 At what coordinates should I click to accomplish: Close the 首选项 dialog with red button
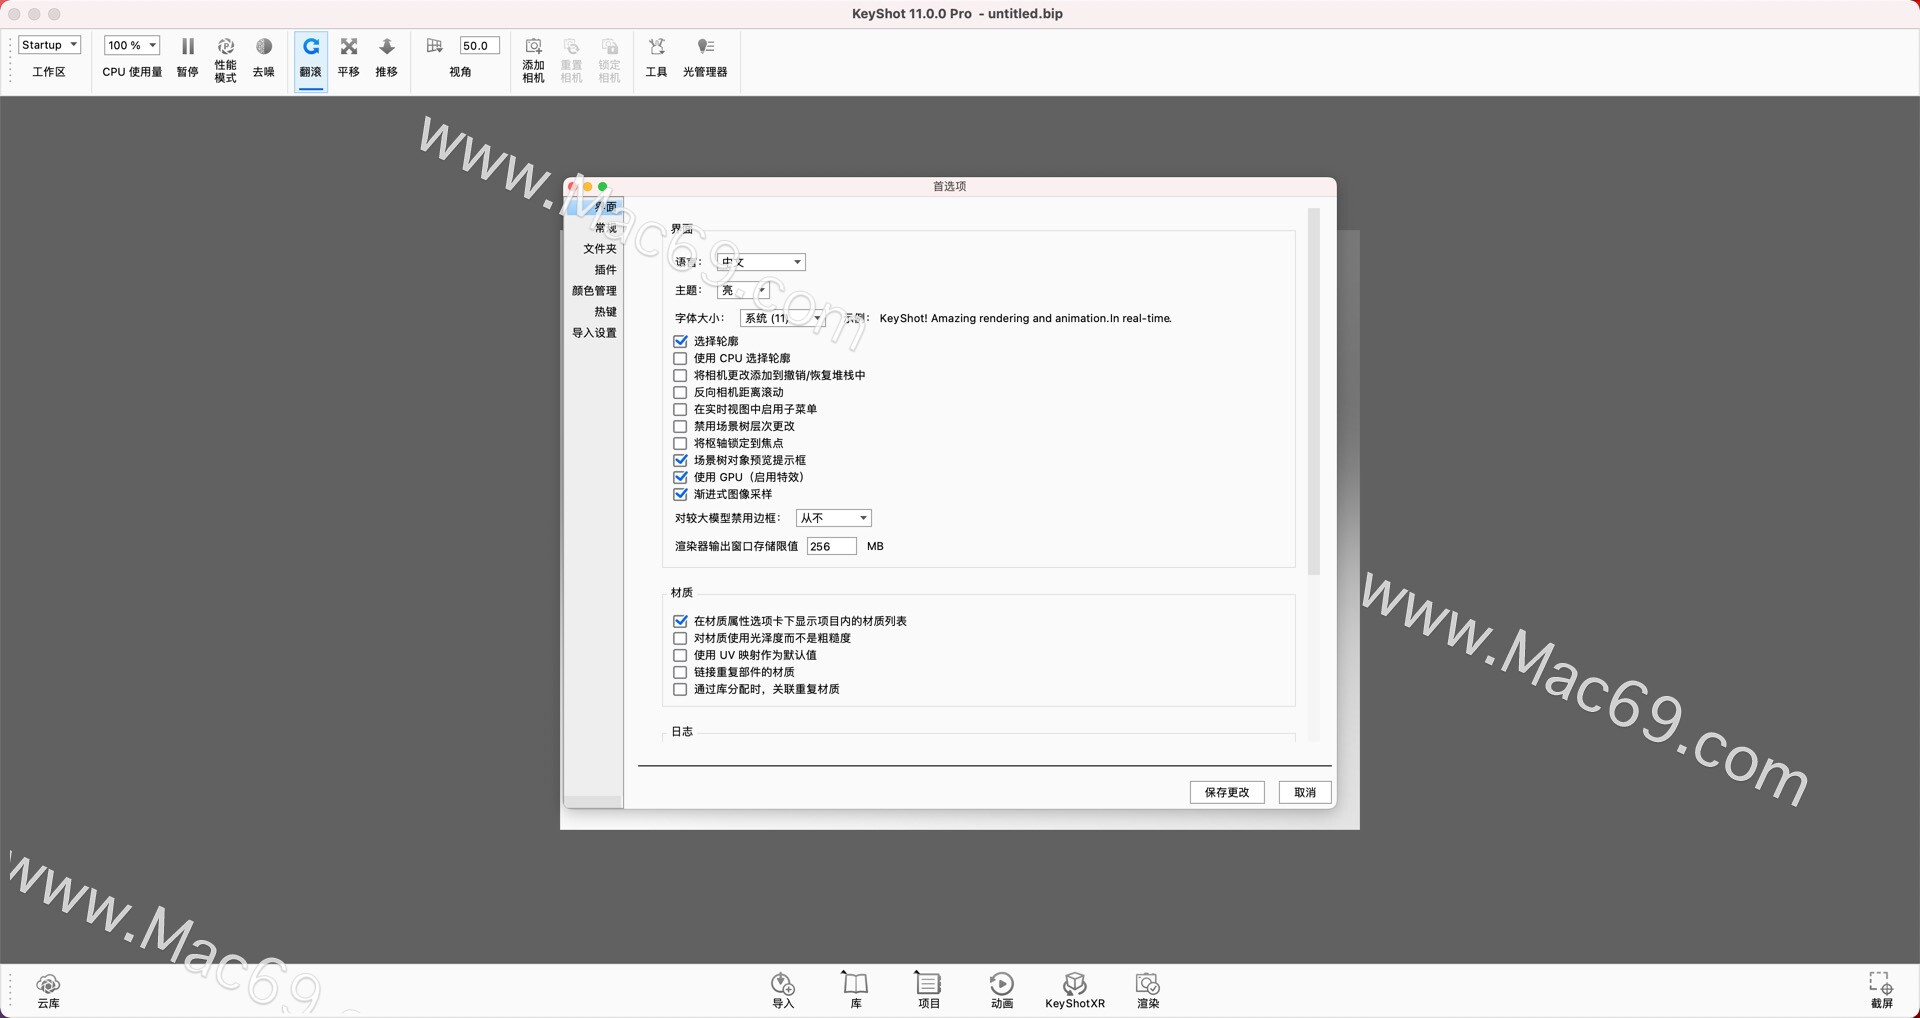click(x=572, y=187)
